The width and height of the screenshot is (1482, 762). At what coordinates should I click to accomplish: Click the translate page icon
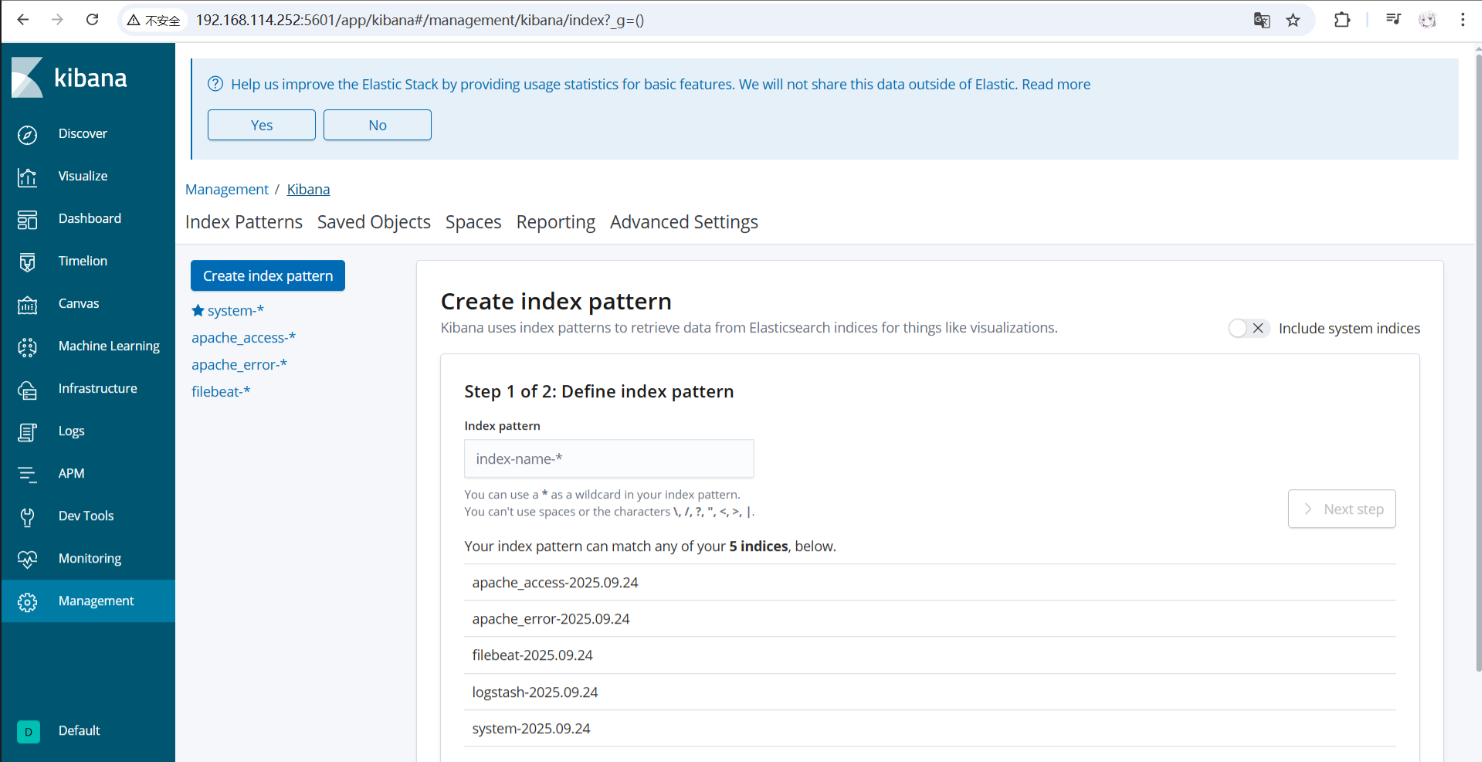point(1262,20)
